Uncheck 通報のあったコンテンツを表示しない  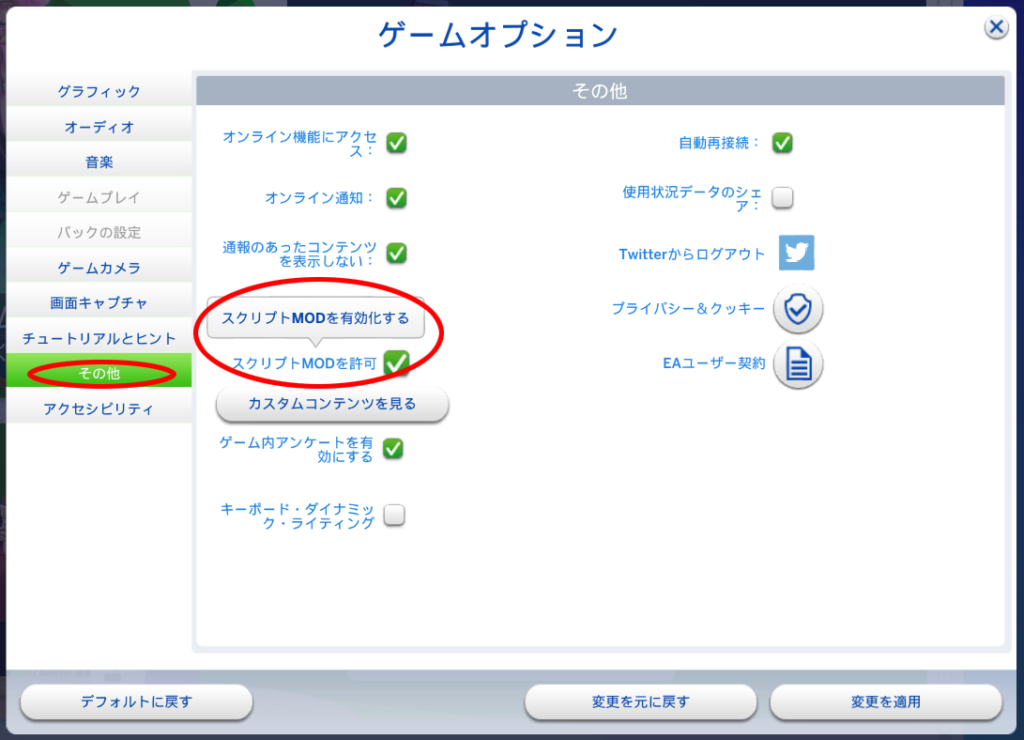point(394,254)
